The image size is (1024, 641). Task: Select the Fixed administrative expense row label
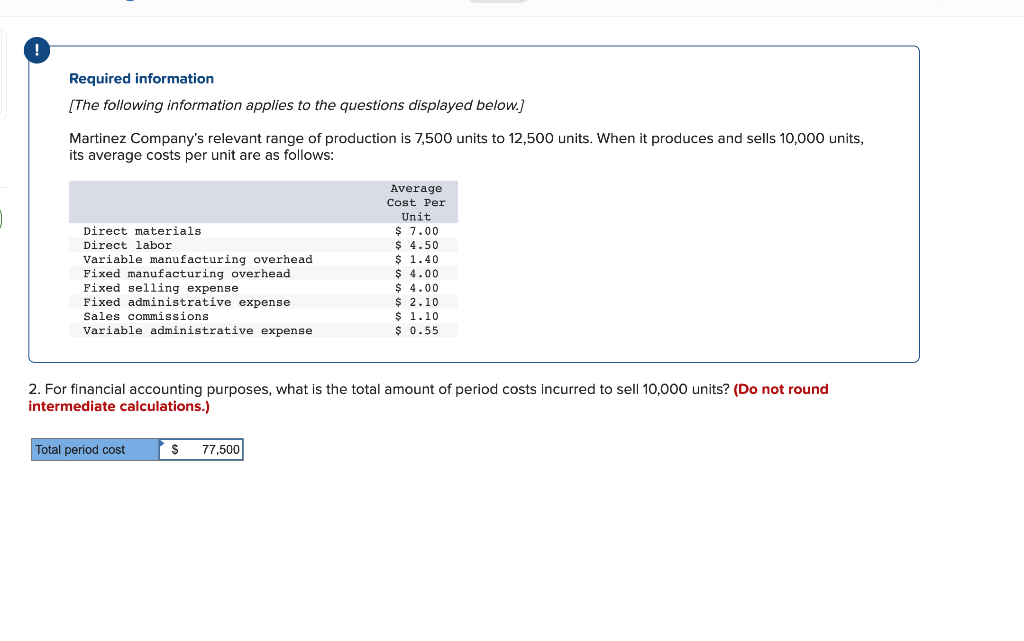coord(187,302)
